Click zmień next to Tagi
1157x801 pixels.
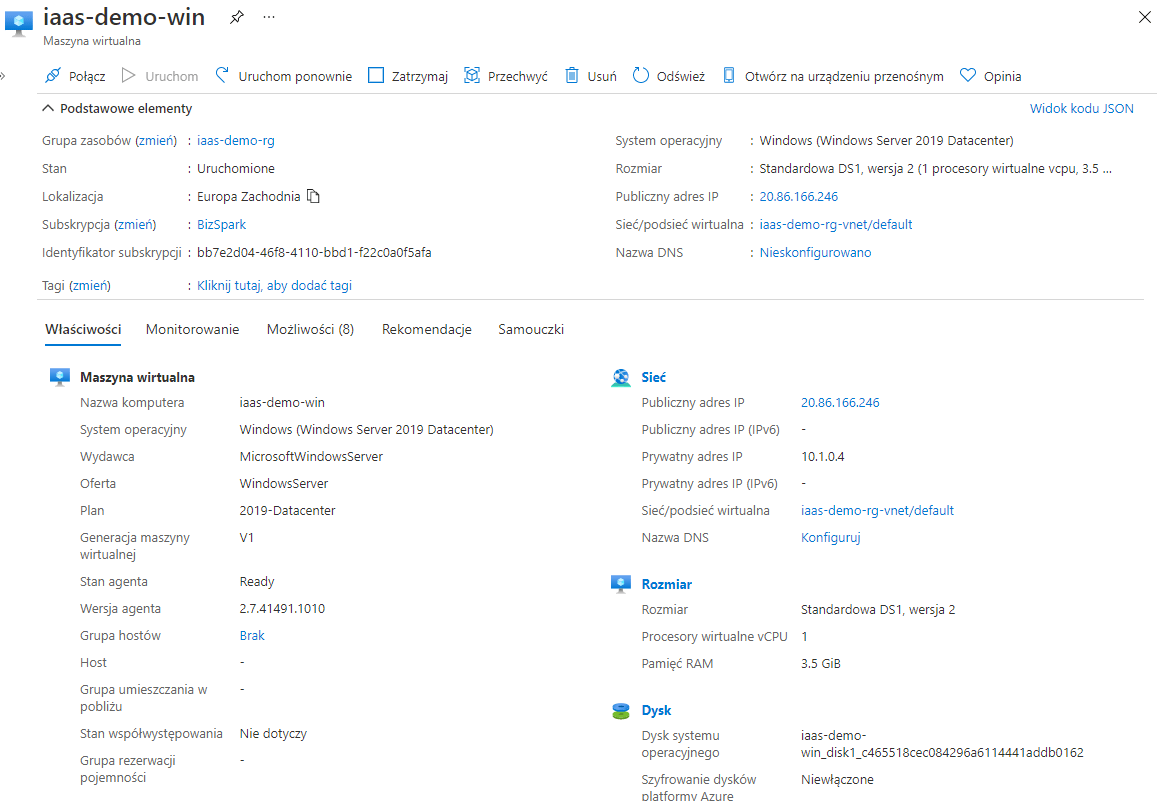coord(90,285)
